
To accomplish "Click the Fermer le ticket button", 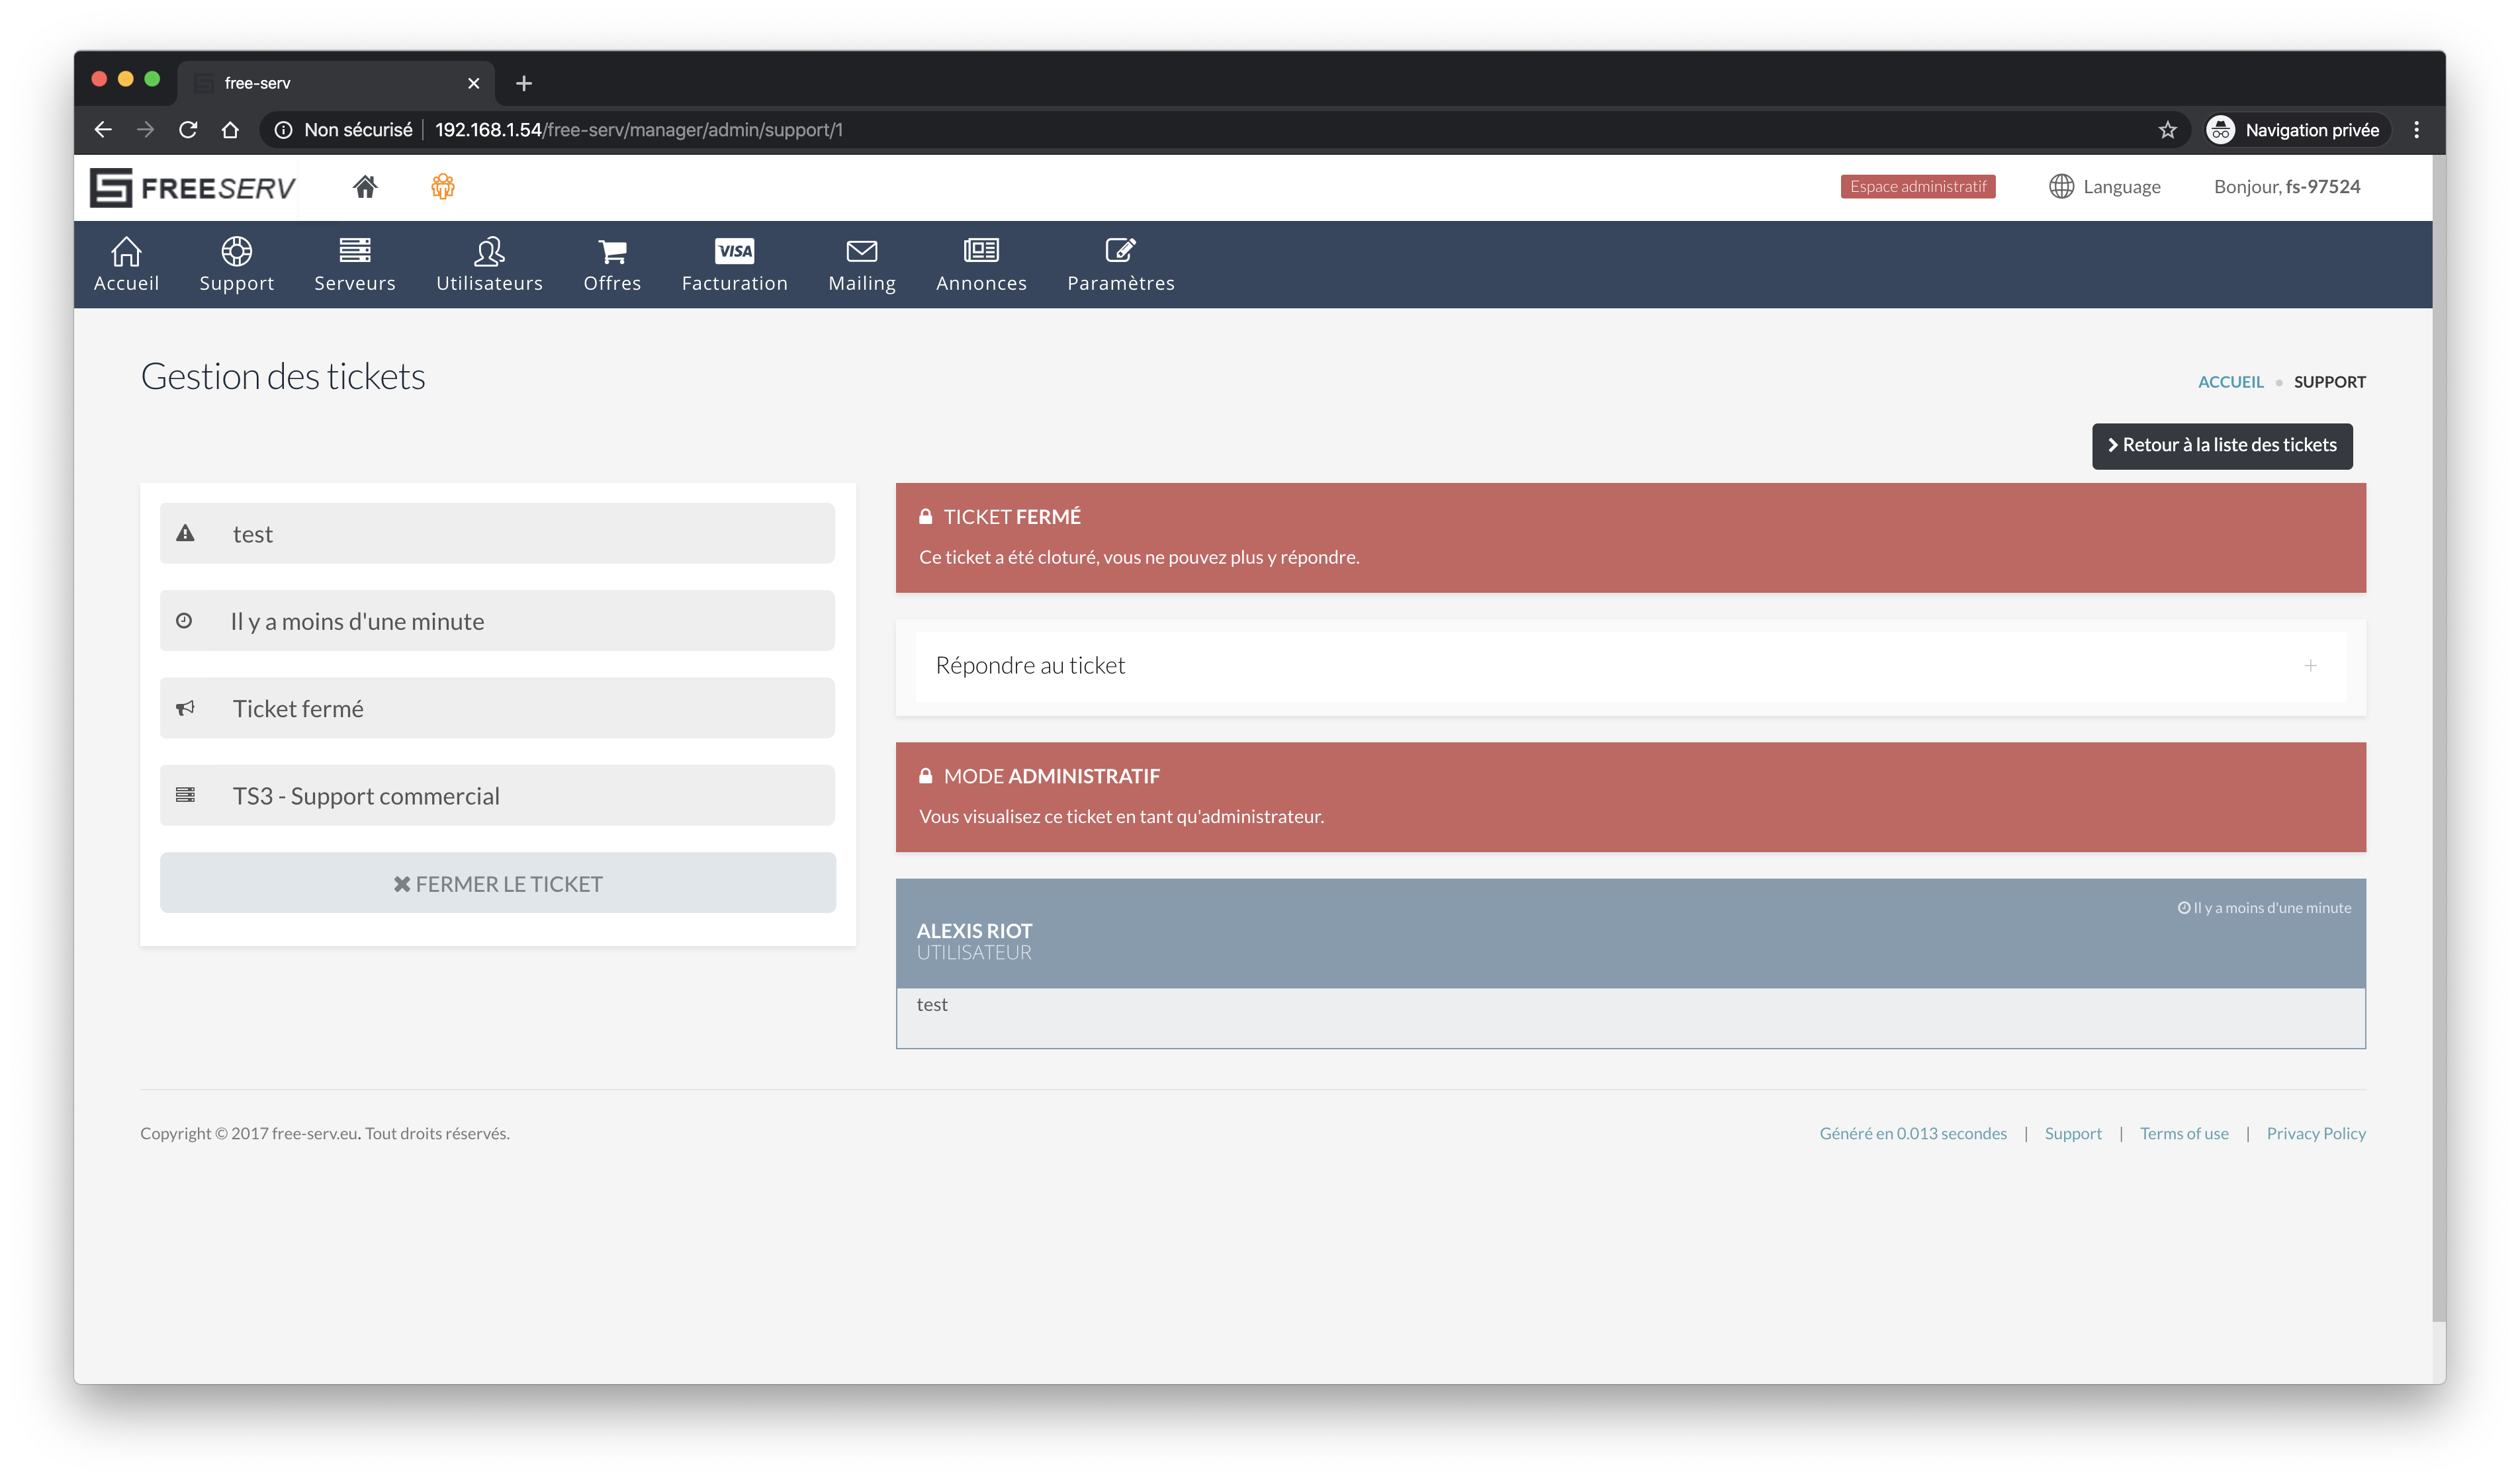I will [x=497, y=883].
